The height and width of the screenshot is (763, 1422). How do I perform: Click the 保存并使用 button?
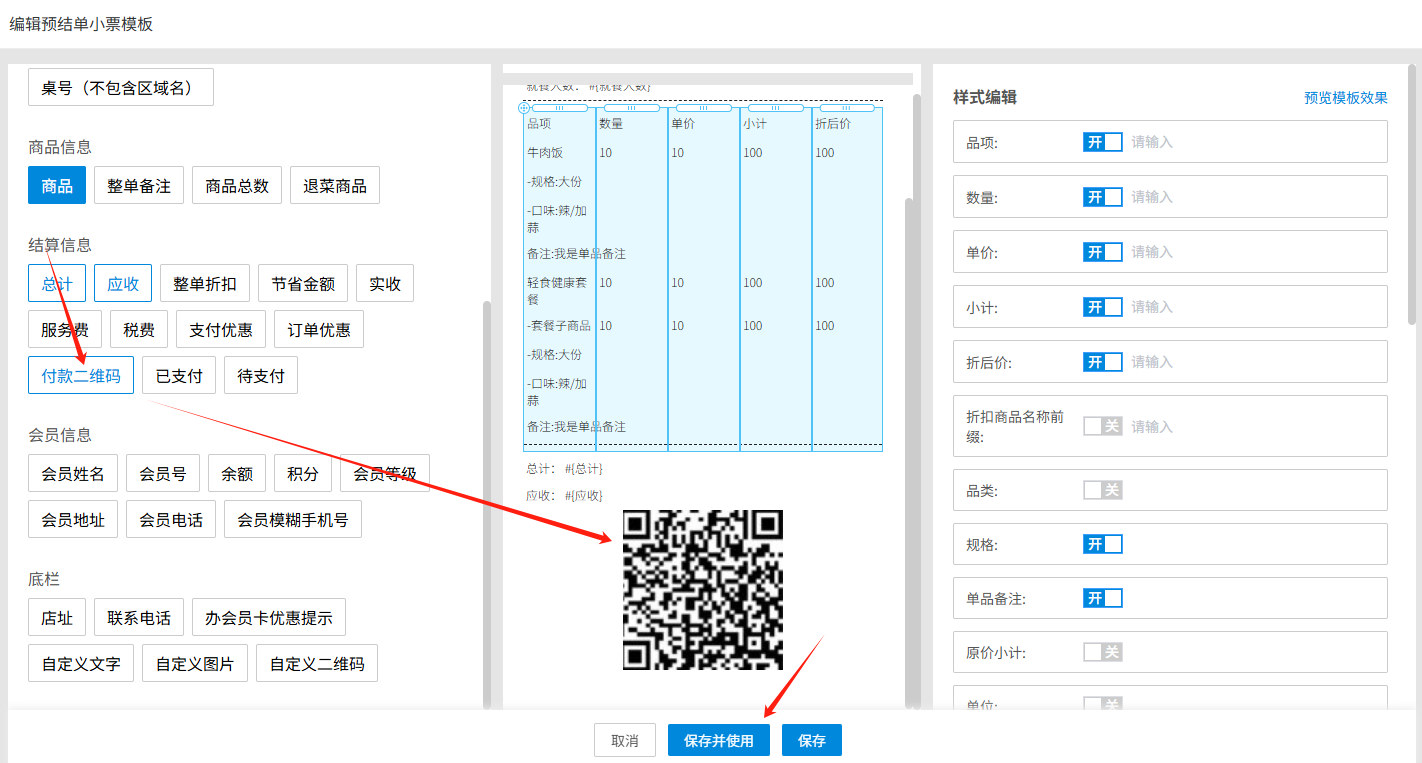719,741
